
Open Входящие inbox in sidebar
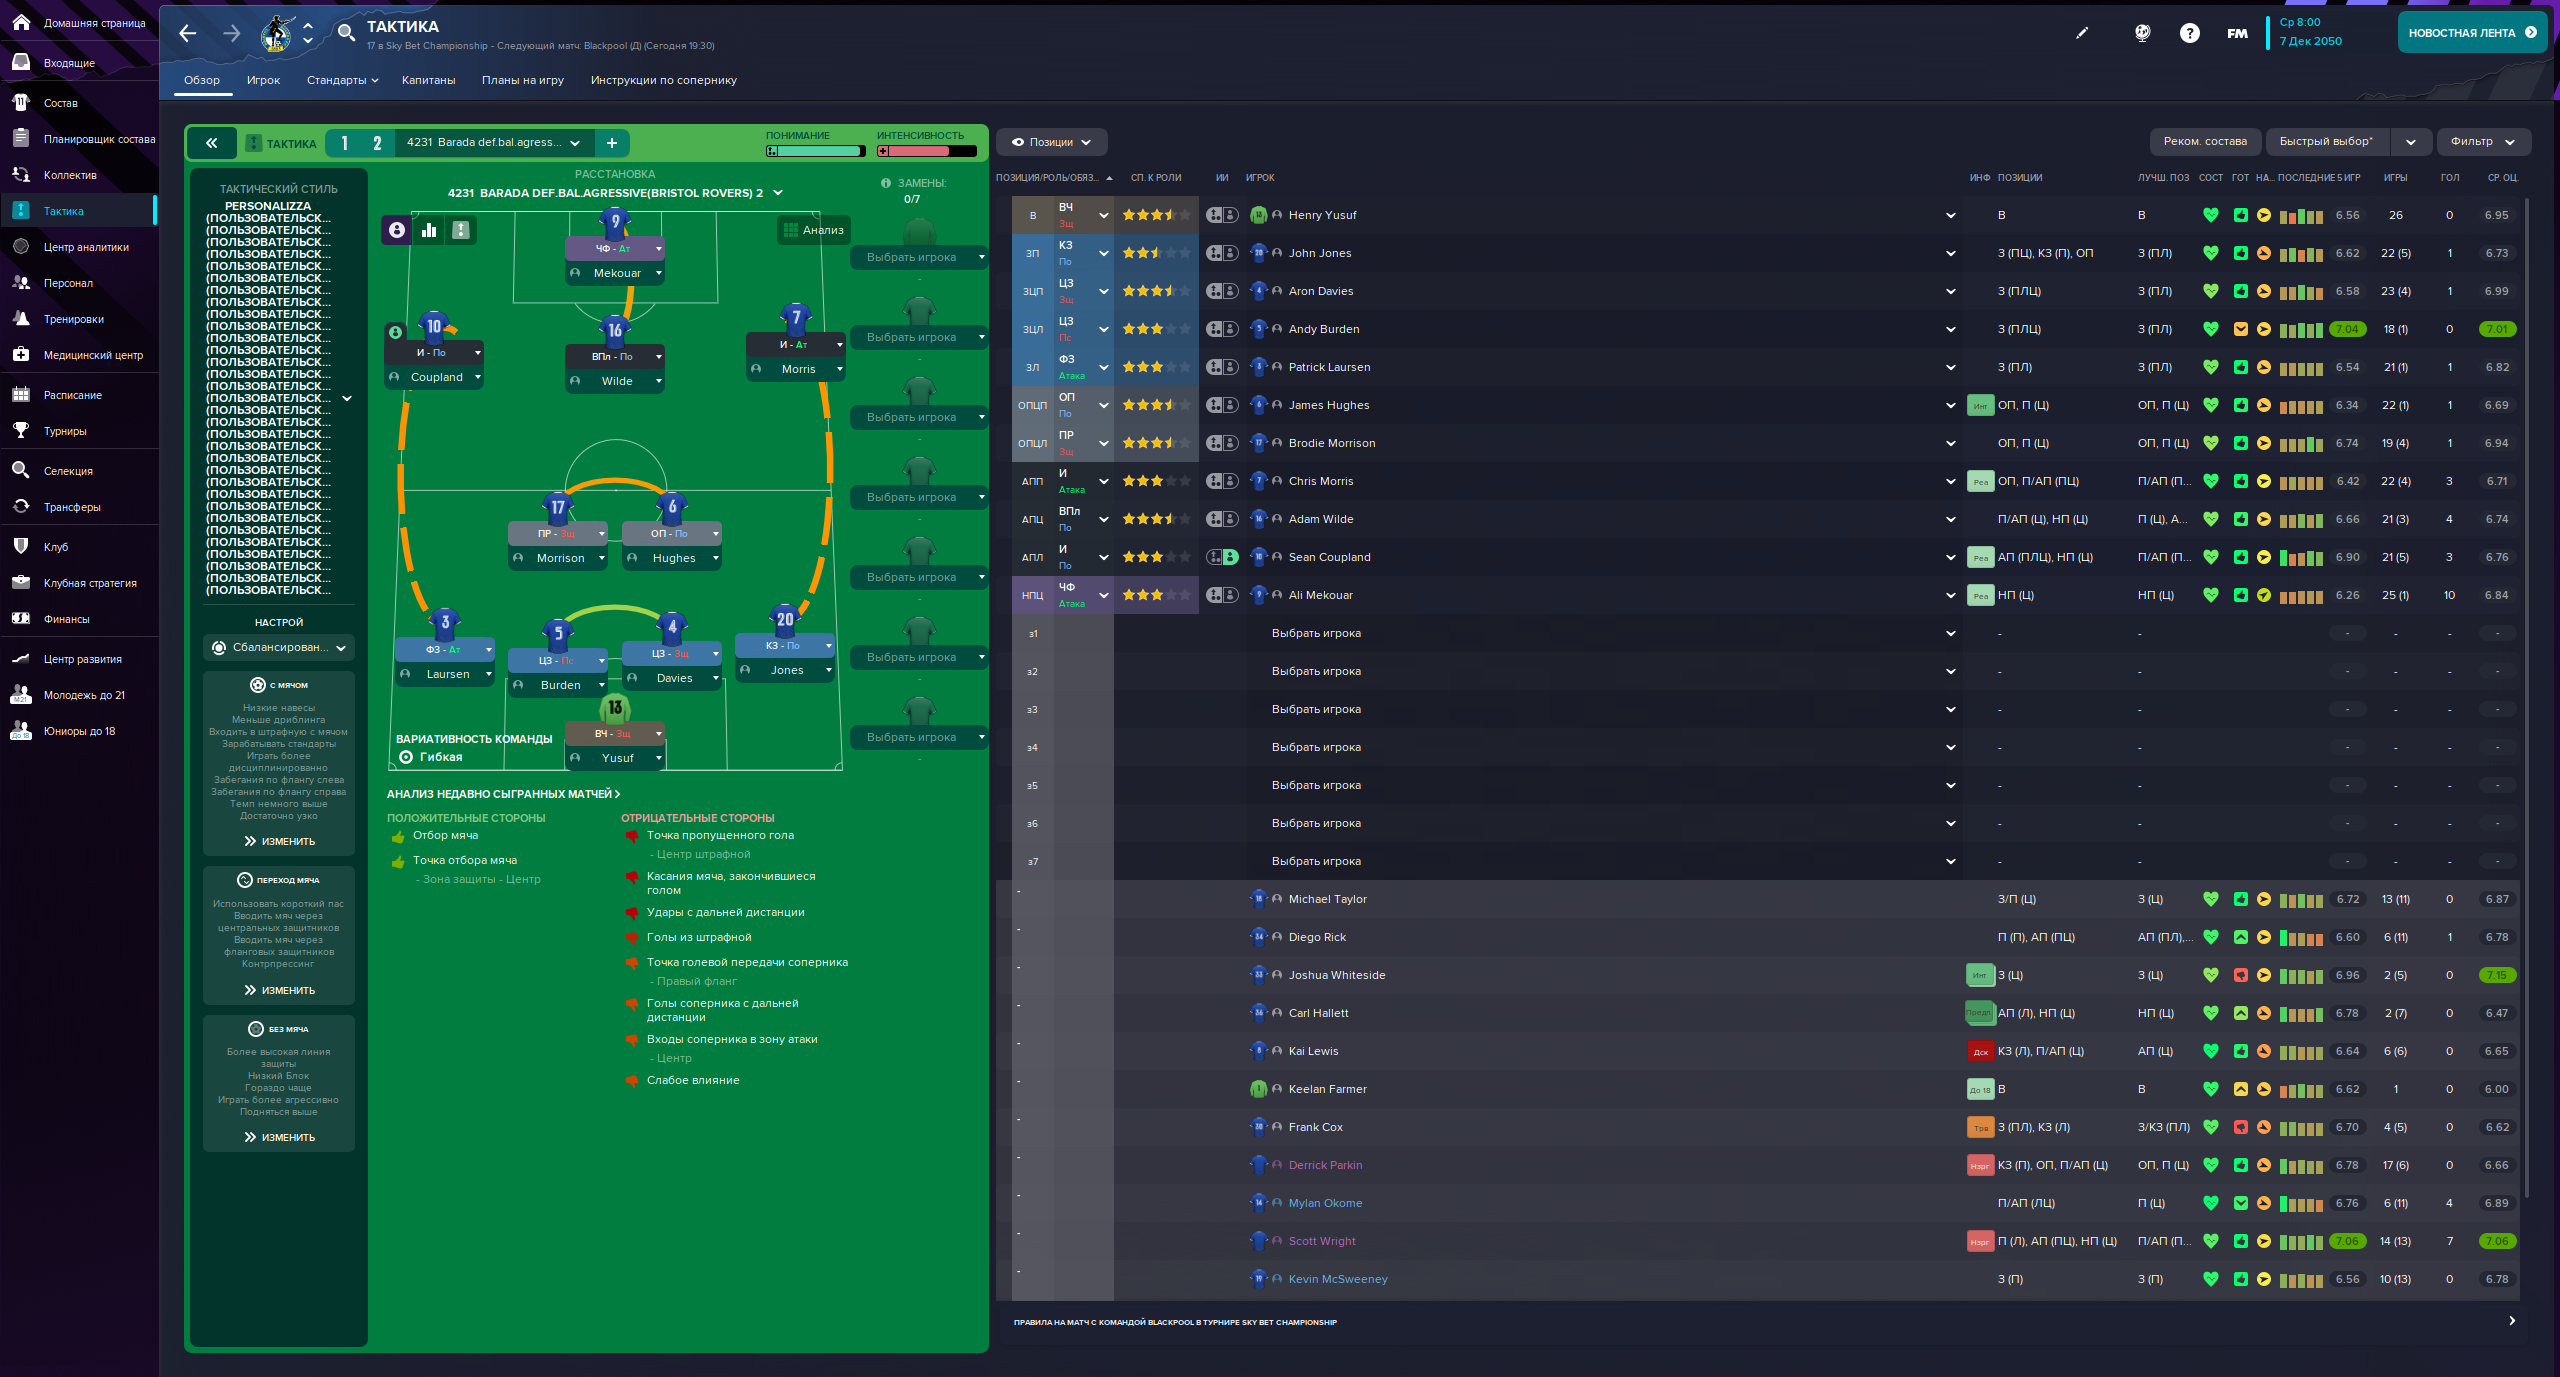coord(79,63)
